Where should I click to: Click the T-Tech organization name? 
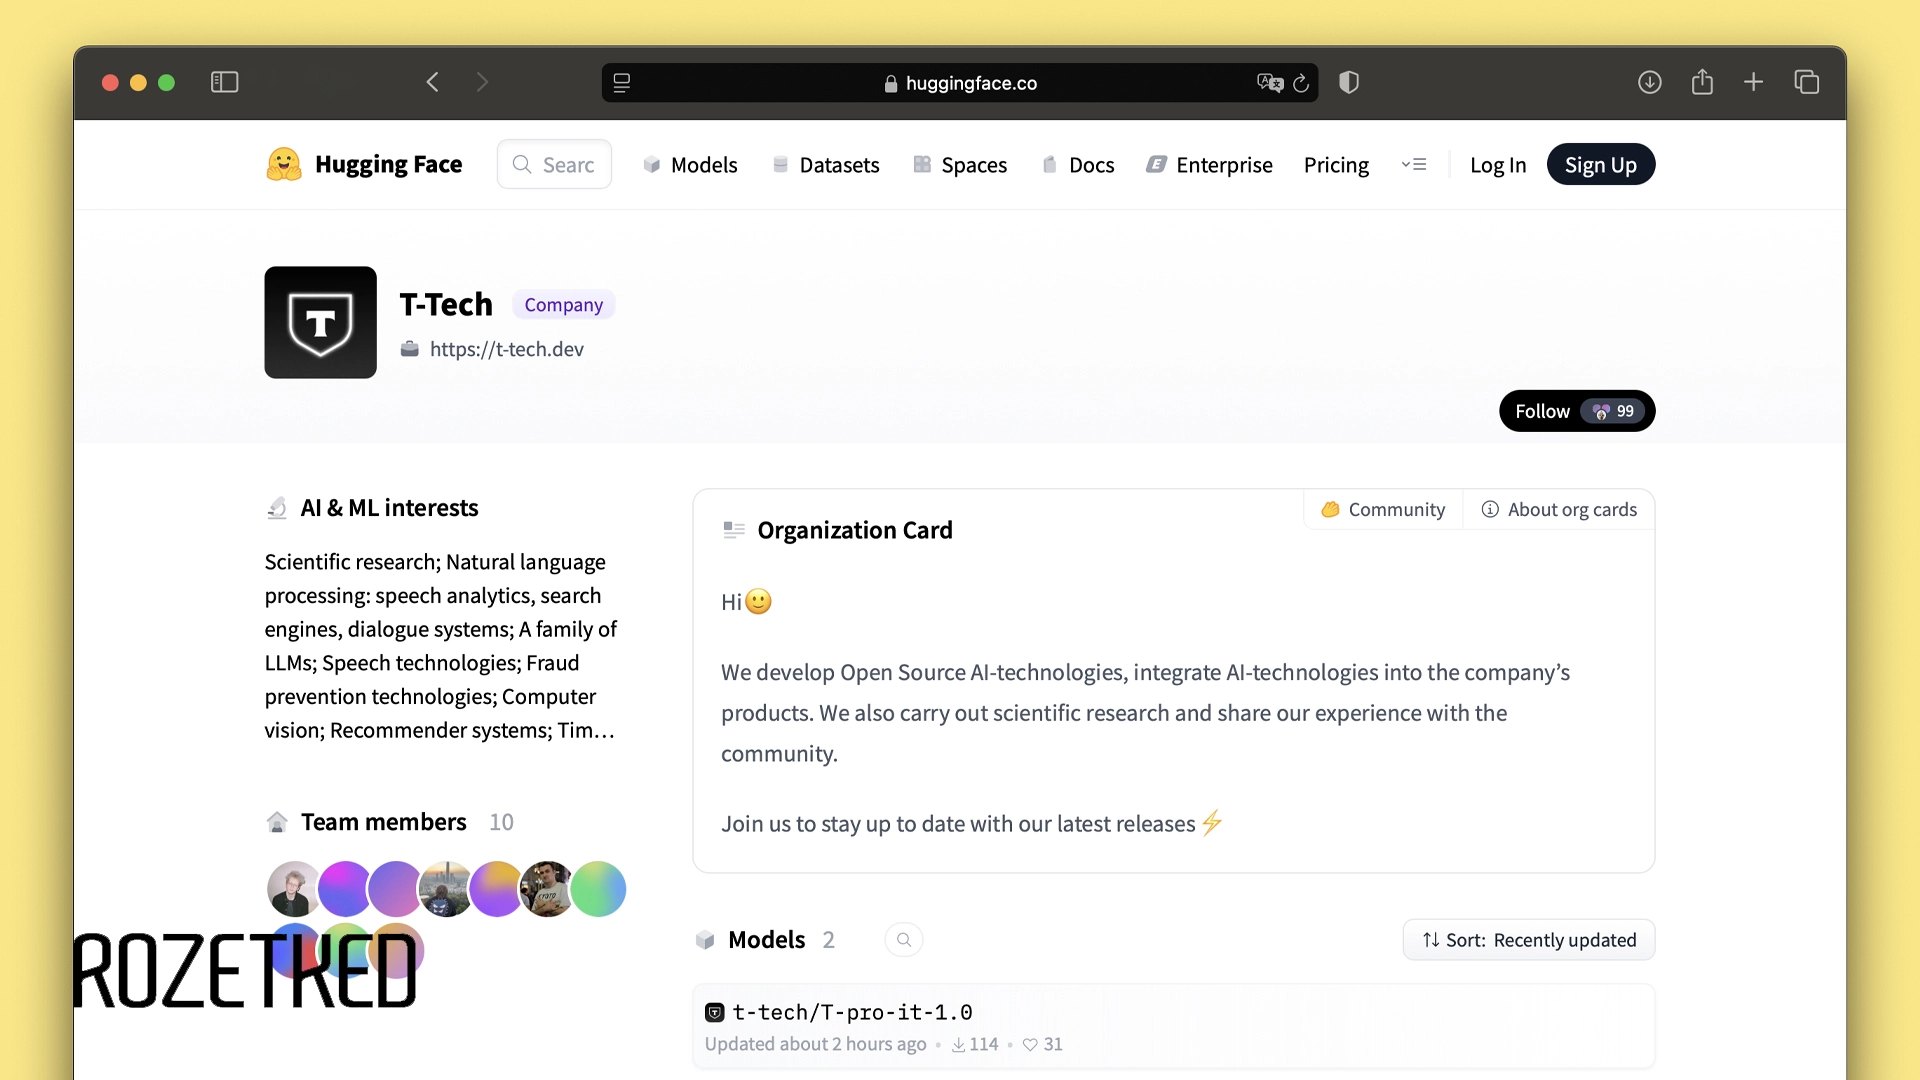click(x=446, y=304)
